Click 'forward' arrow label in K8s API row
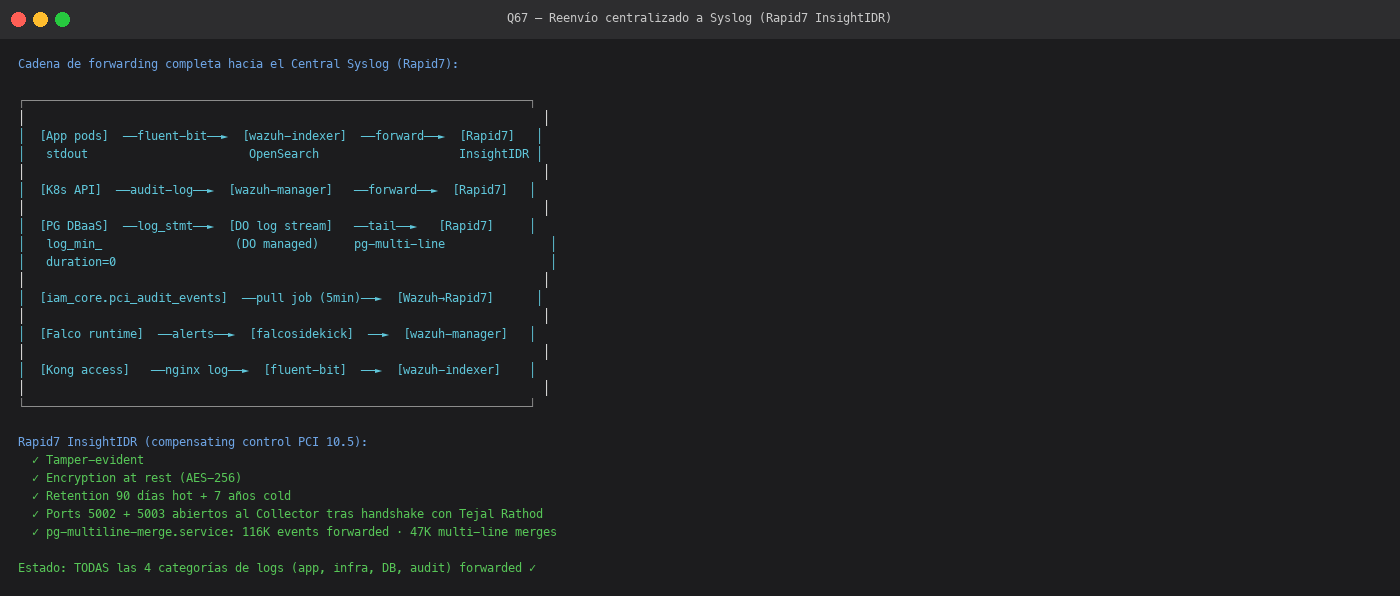Image resolution: width=1400 pixels, height=596 pixels. click(x=392, y=190)
